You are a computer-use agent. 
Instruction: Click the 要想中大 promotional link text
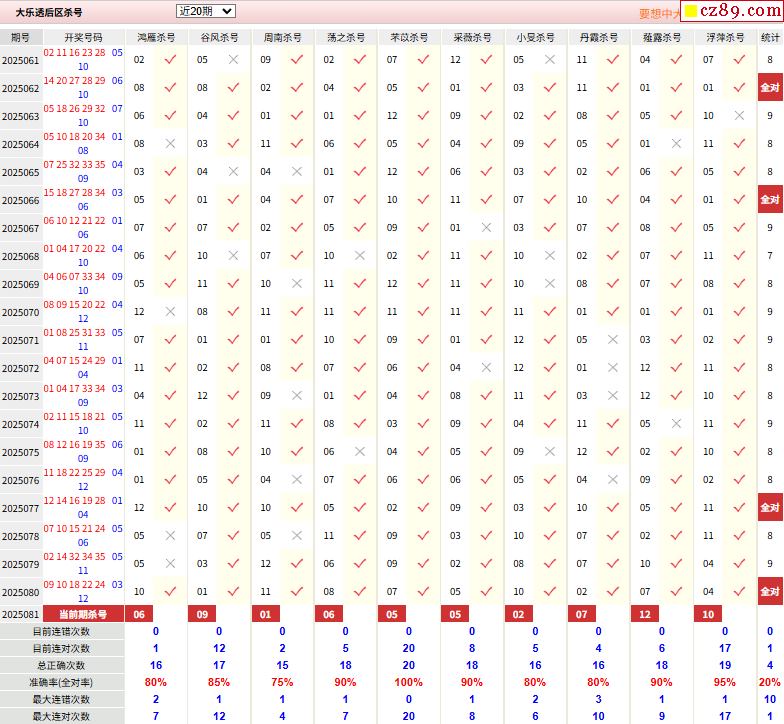click(660, 14)
